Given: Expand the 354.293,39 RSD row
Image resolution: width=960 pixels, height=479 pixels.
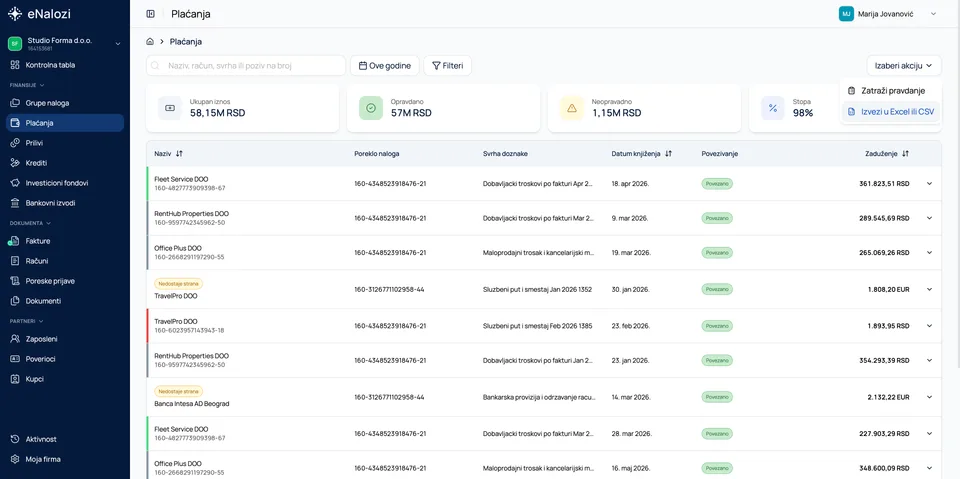Looking at the screenshot, I should 929,360.
